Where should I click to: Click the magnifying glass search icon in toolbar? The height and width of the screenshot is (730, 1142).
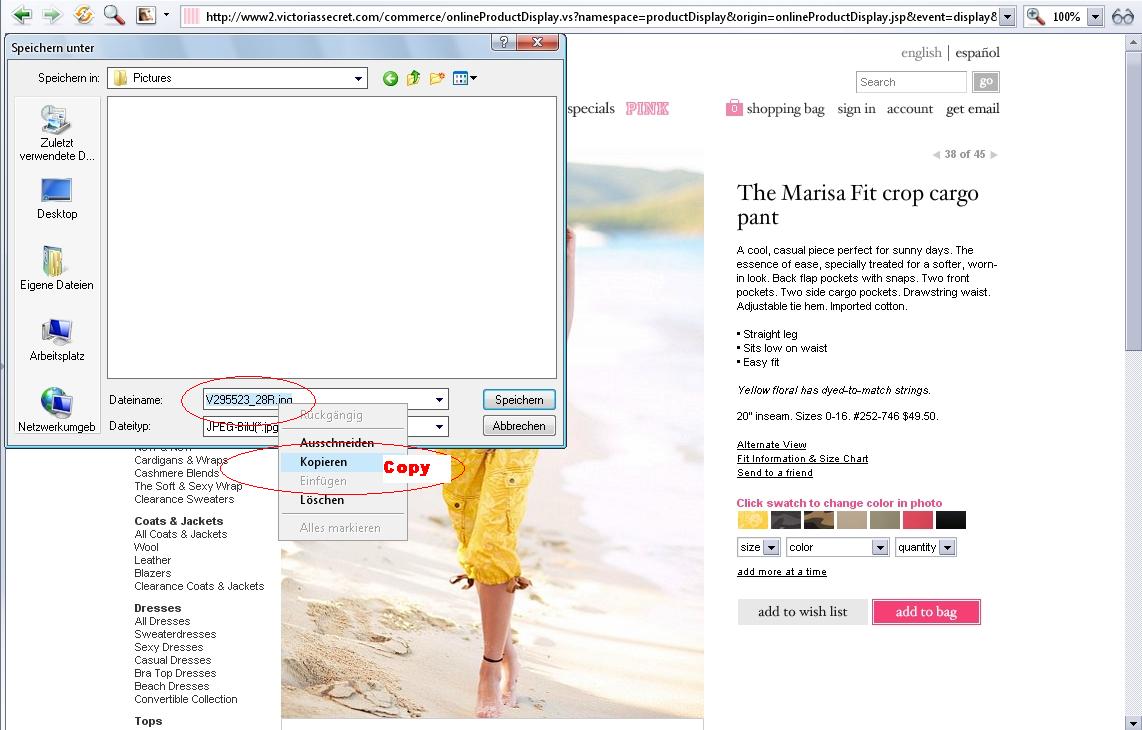tap(115, 16)
